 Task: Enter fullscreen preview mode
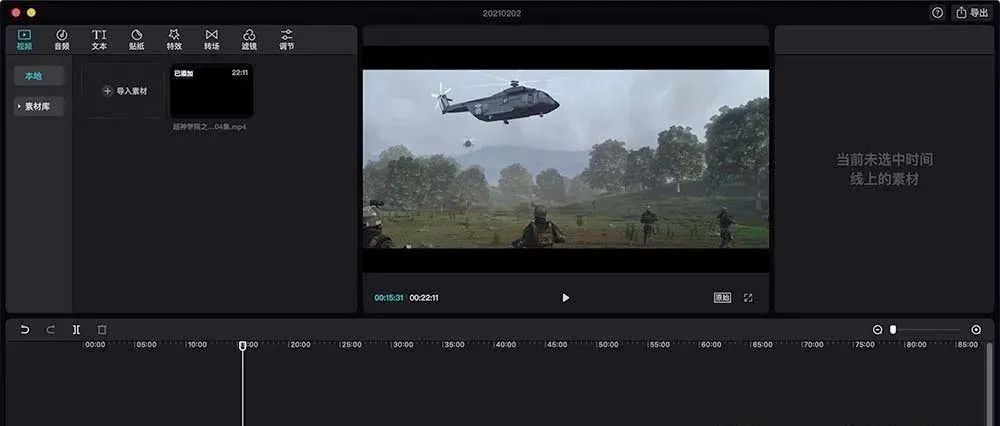(x=749, y=298)
